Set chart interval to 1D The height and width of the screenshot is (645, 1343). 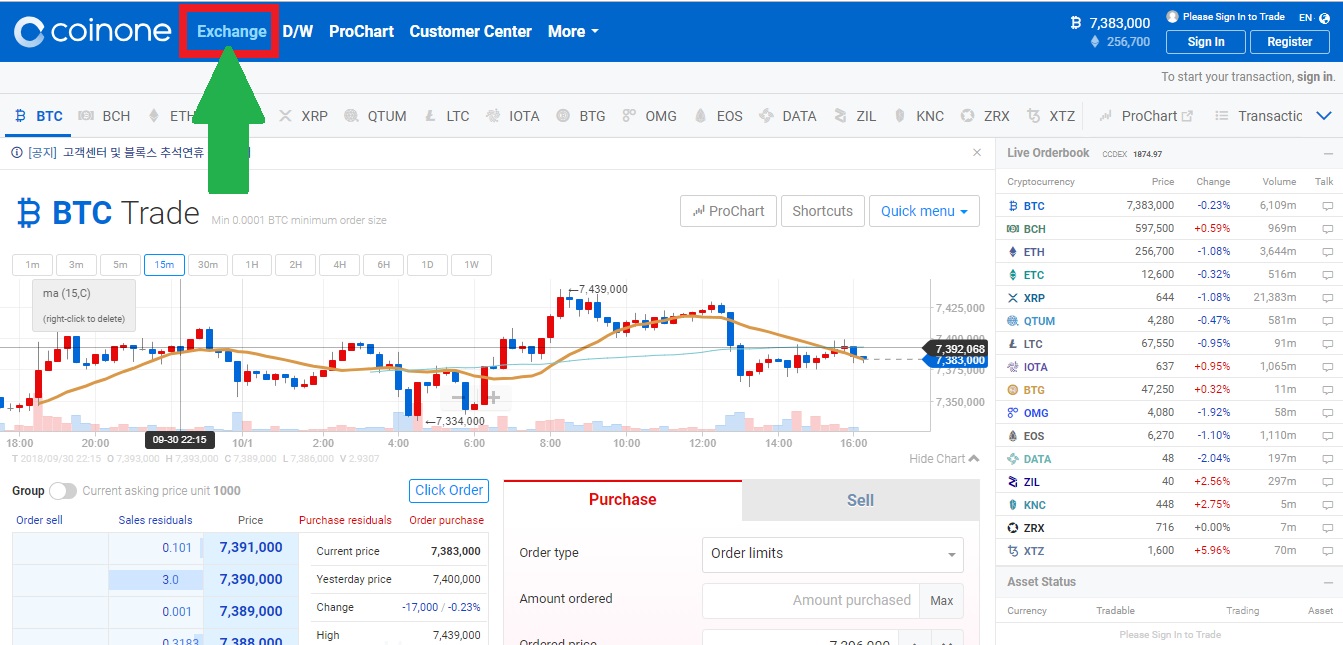[x=427, y=265]
